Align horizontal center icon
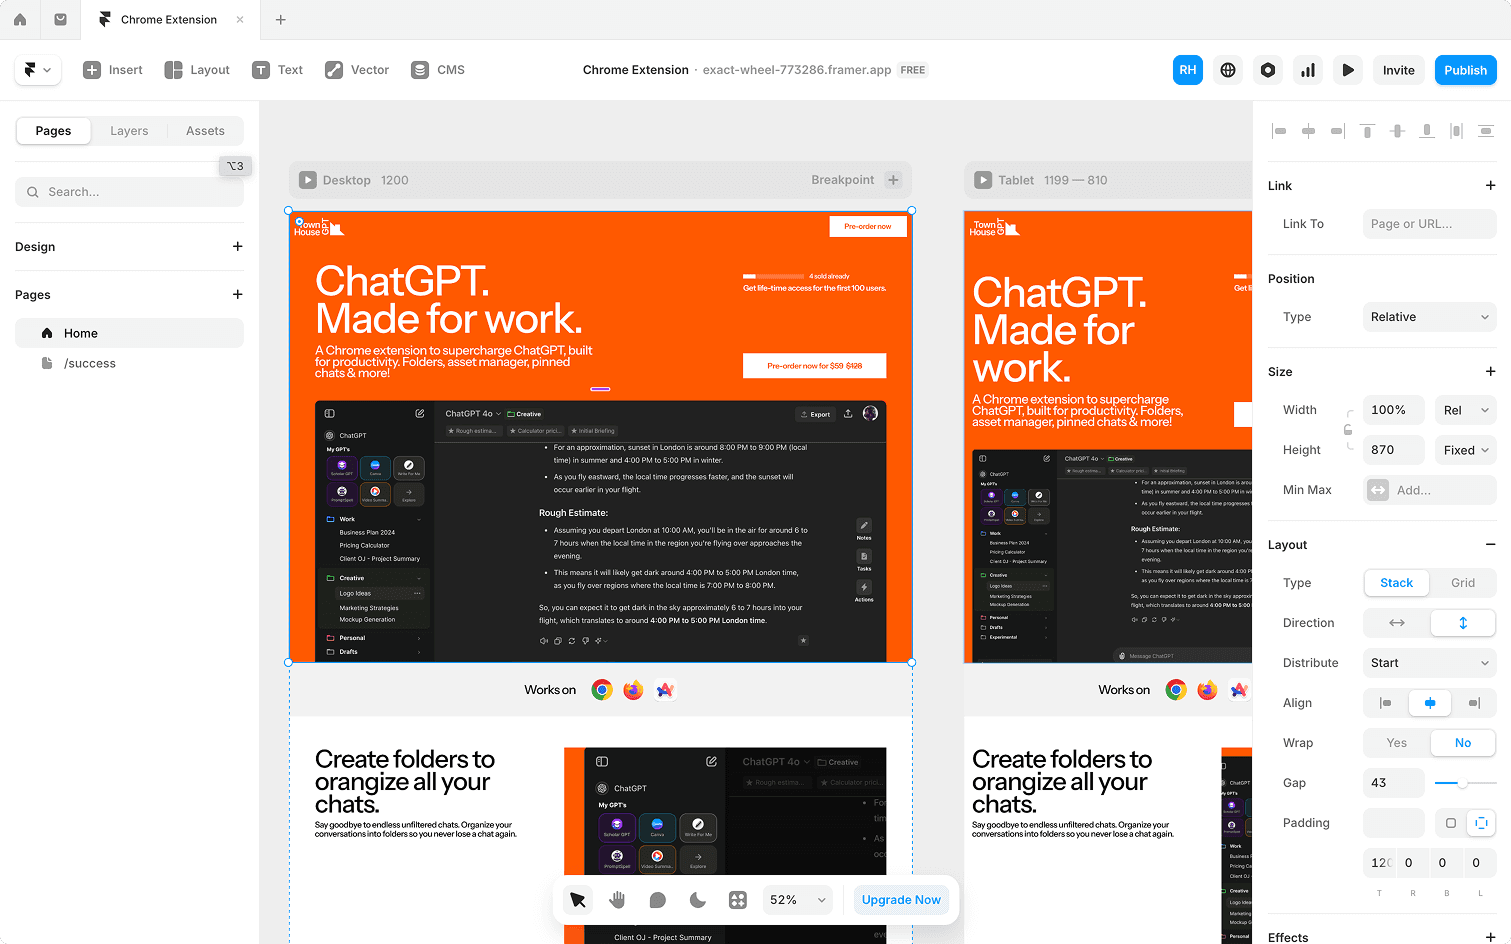 coord(1308,131)
